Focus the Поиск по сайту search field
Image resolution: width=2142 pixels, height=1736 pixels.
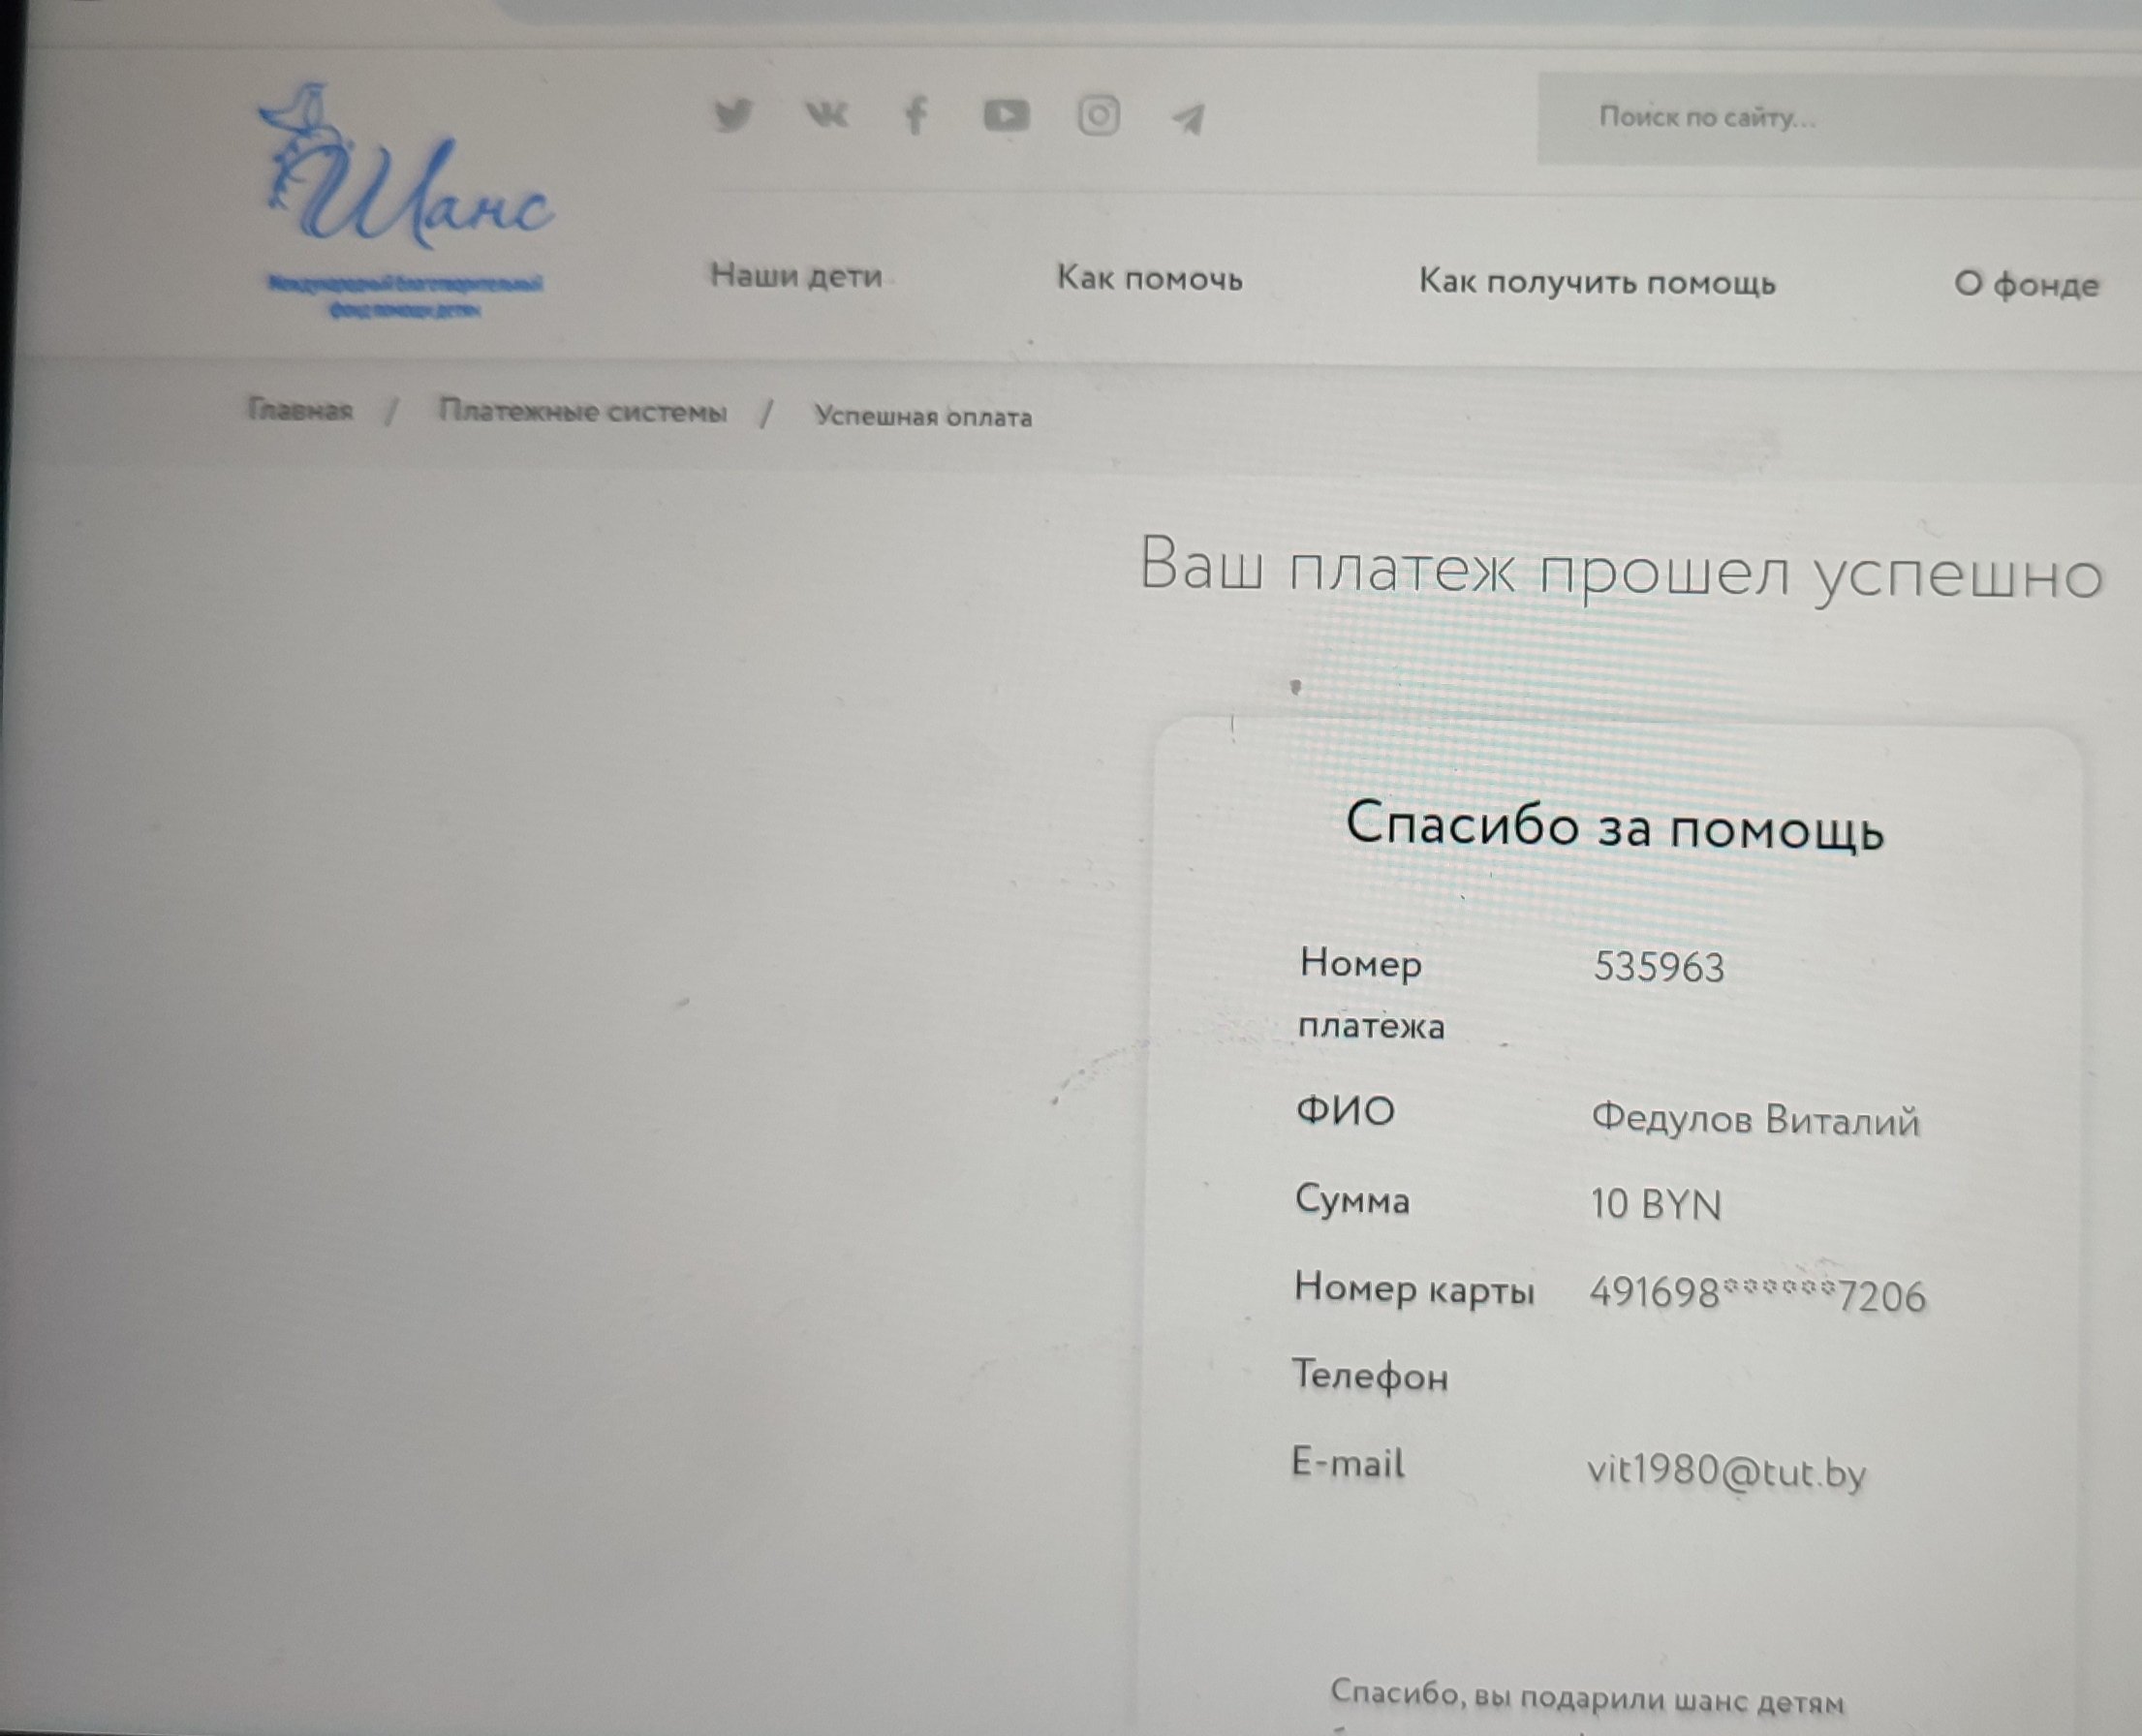[1838, 118]
